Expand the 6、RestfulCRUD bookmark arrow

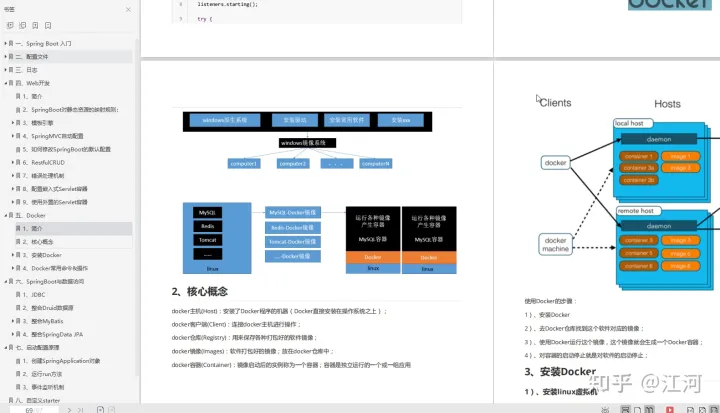[x=13, y=162]
